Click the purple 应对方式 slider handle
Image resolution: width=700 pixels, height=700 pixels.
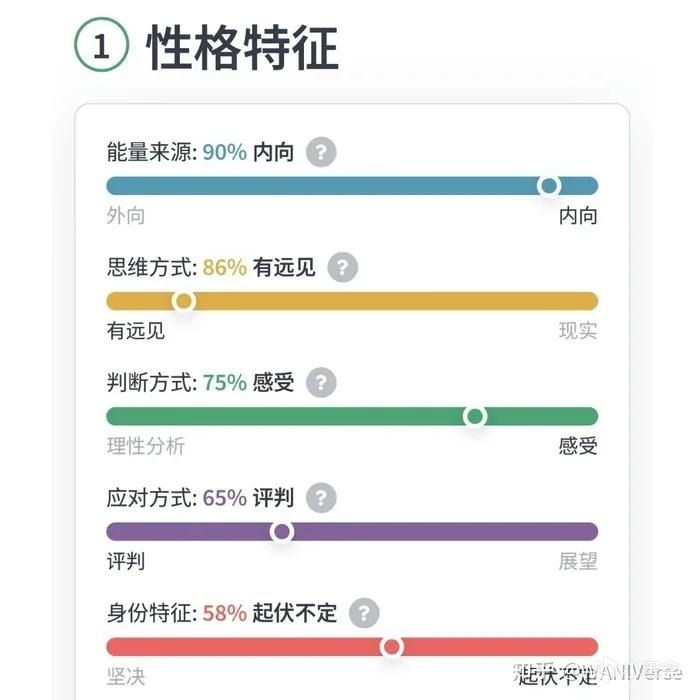[x=282, y=531]
